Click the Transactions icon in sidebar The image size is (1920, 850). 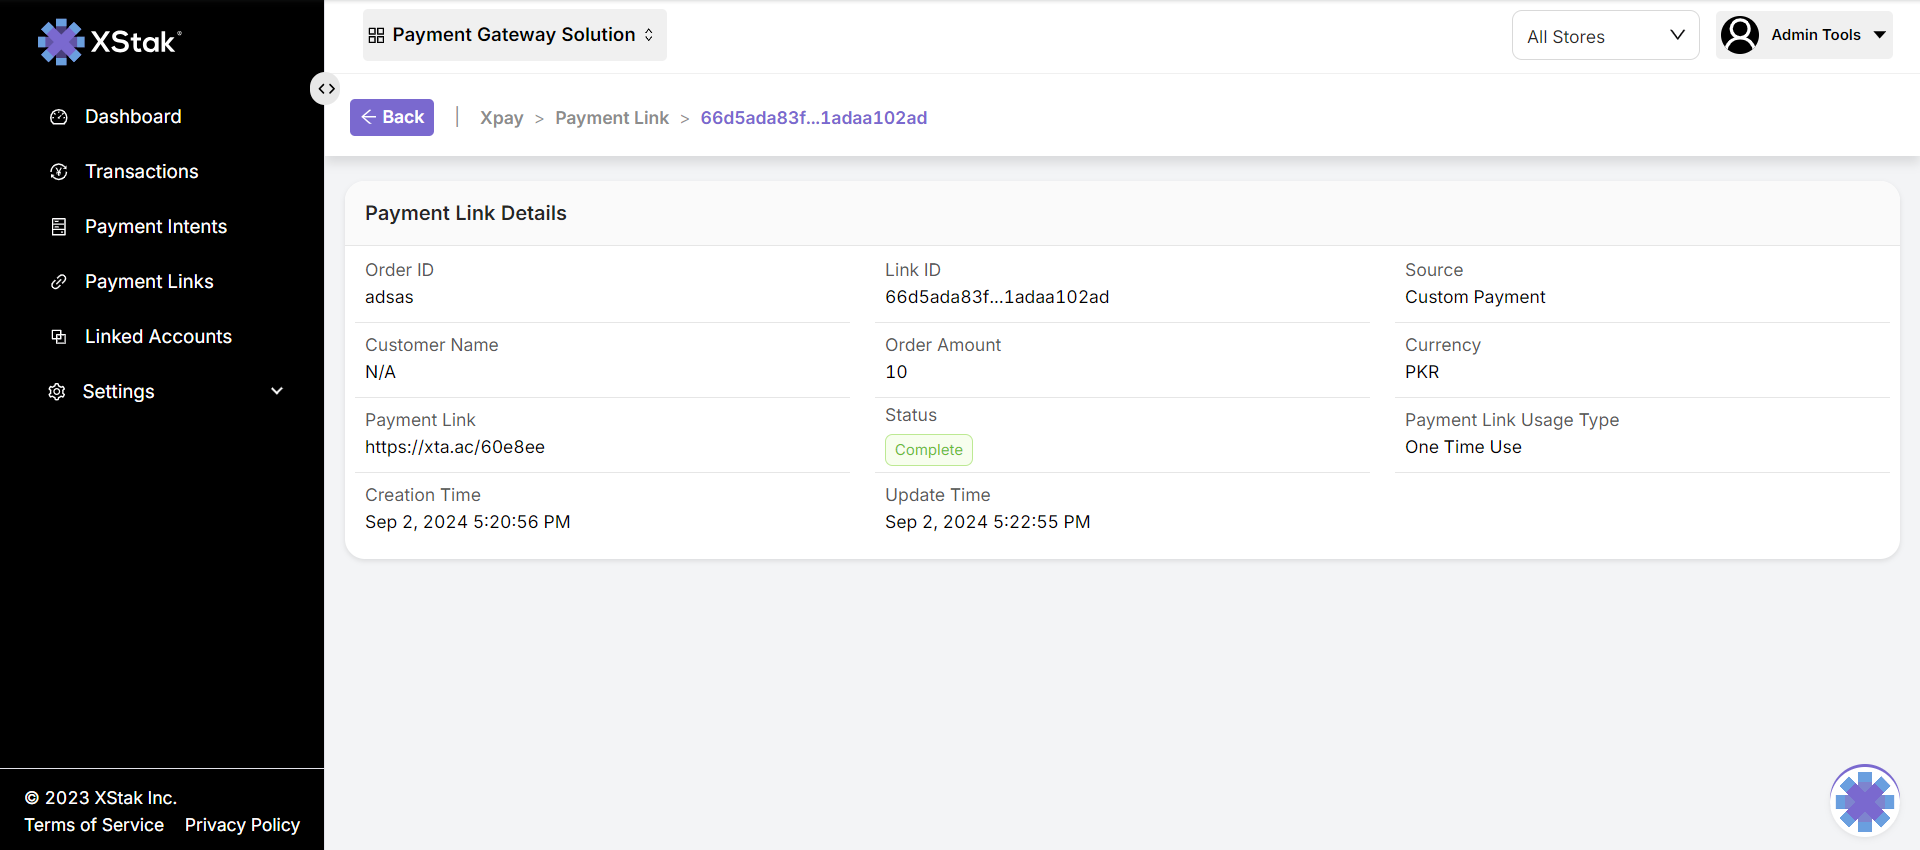tap(59, 172)
